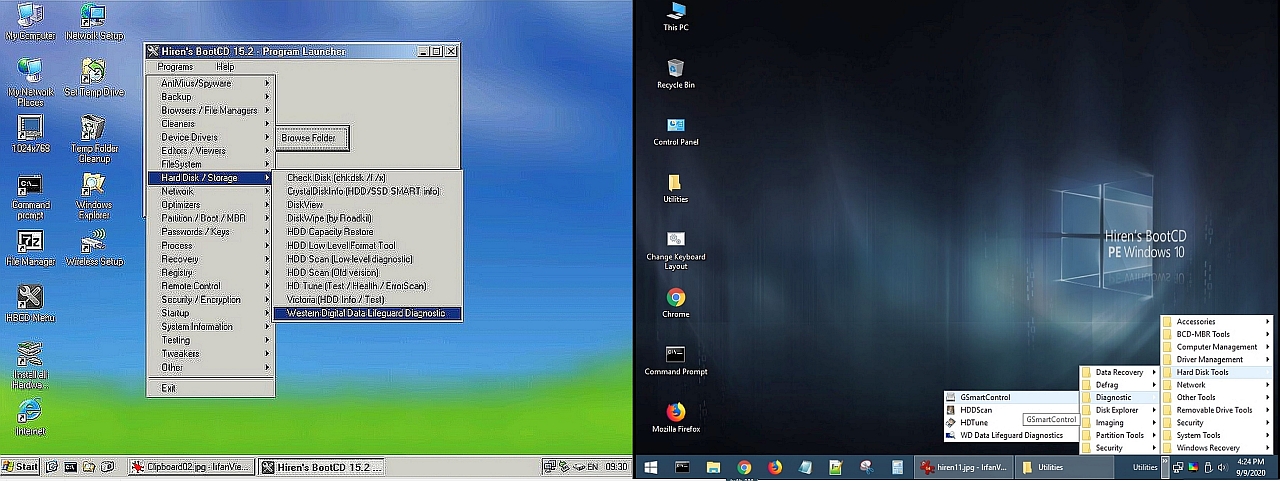
Task: Open Data Recovery folder submenu
Action: tap(1118, 372)
